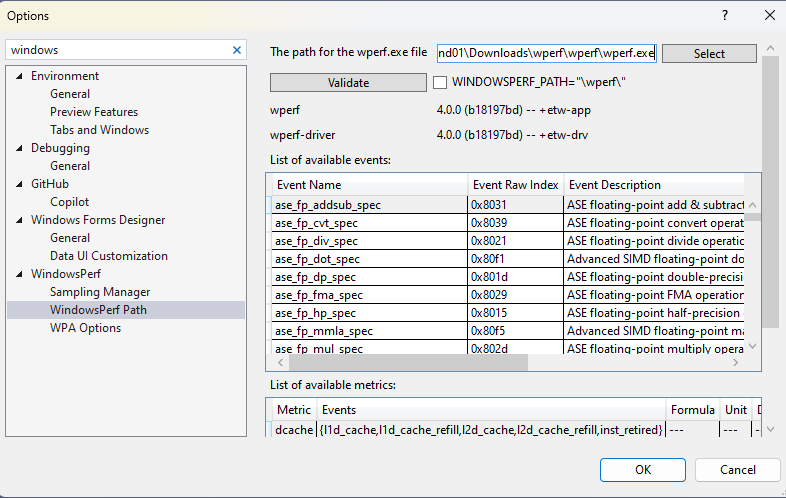The height and width of the screenshot is (498, 786).
Task: Collapse the GitHub tree node
Action: click(20, 184)
